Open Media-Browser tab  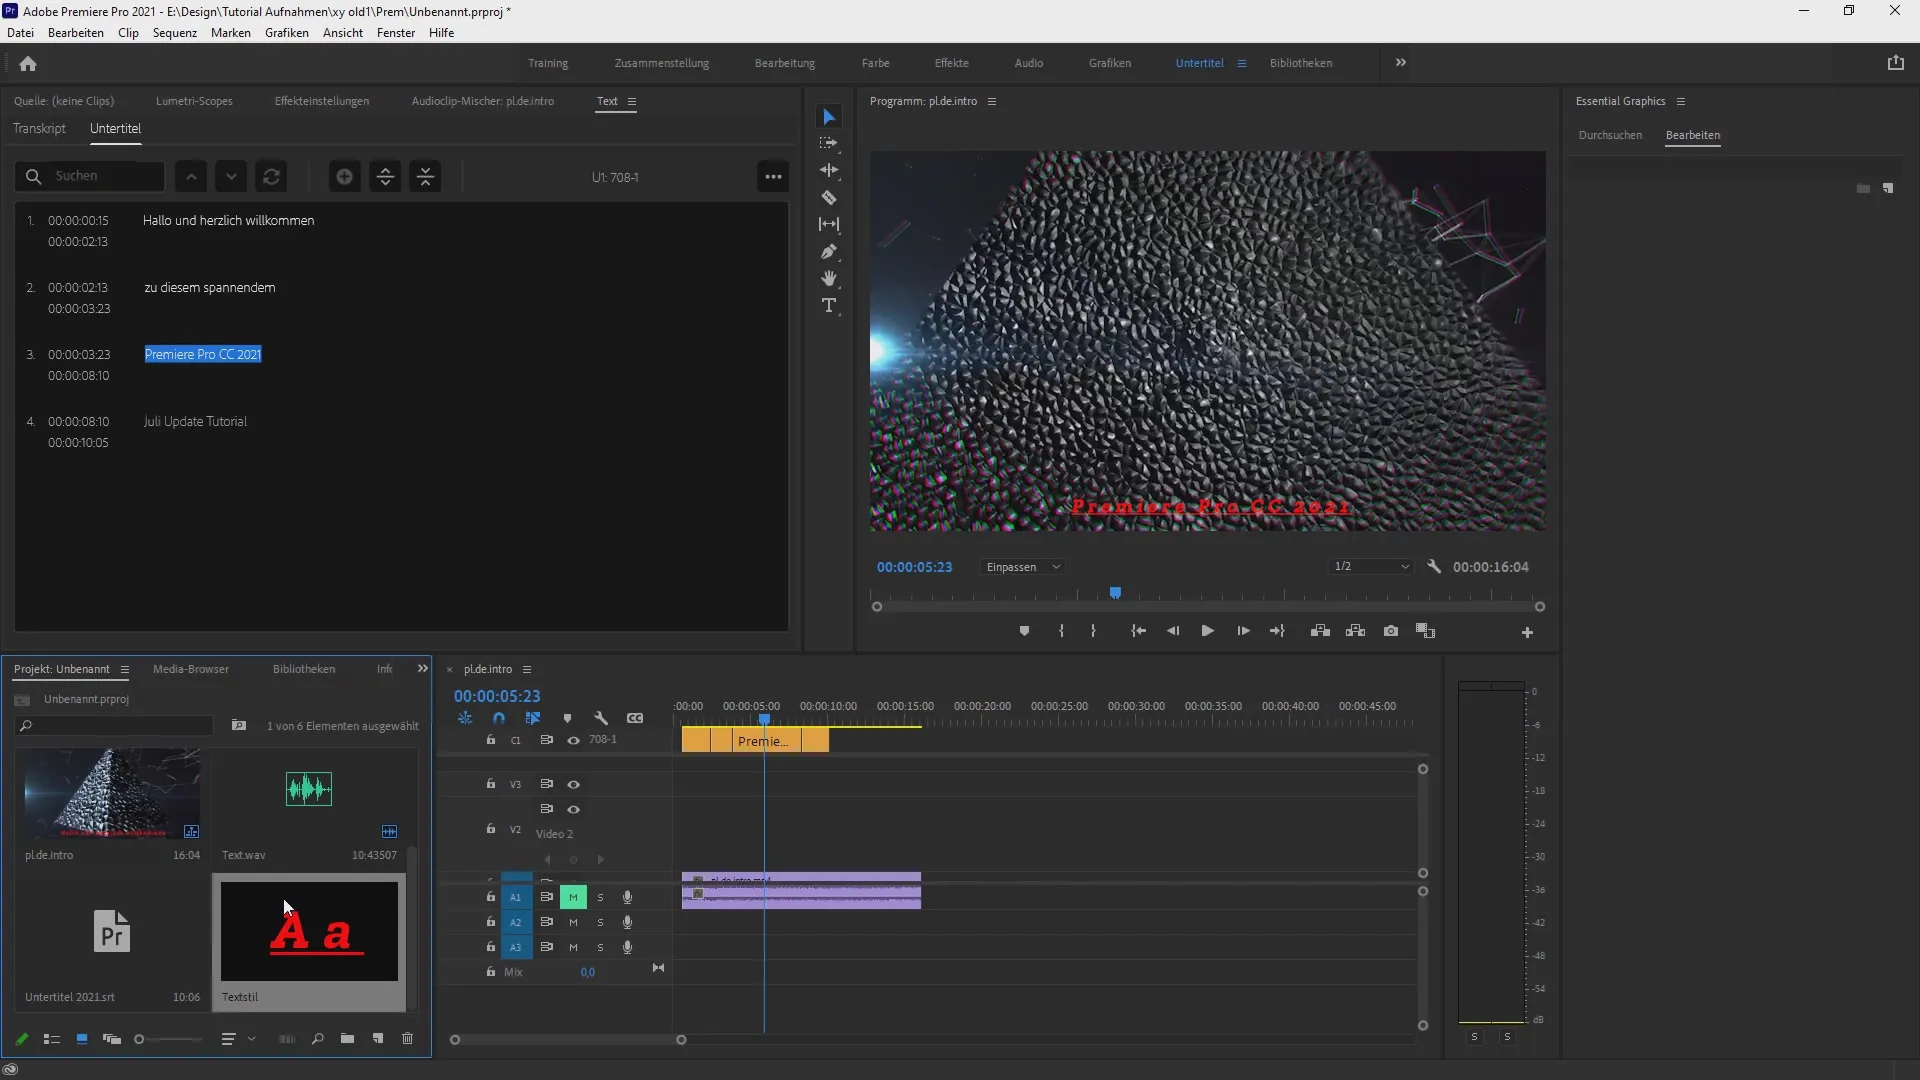191,669
